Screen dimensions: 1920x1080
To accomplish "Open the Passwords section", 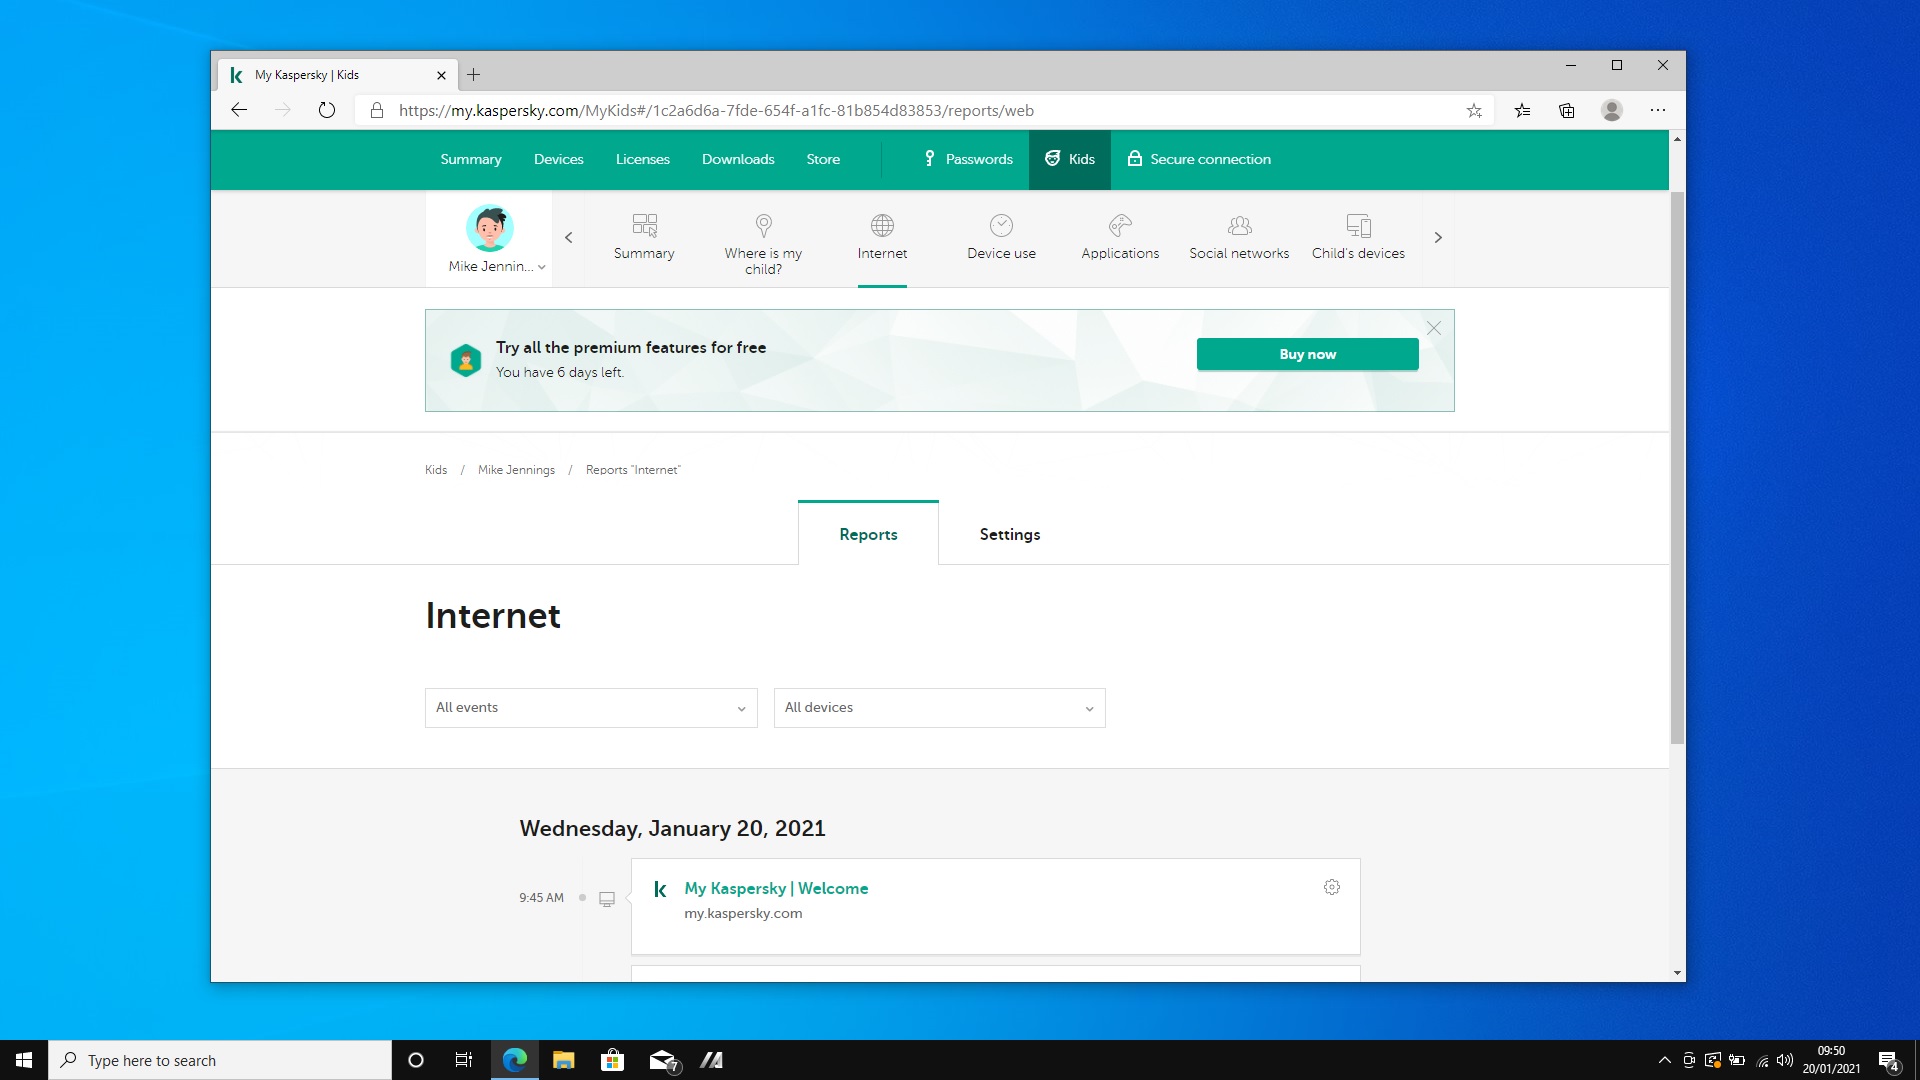I will point(968,159).
